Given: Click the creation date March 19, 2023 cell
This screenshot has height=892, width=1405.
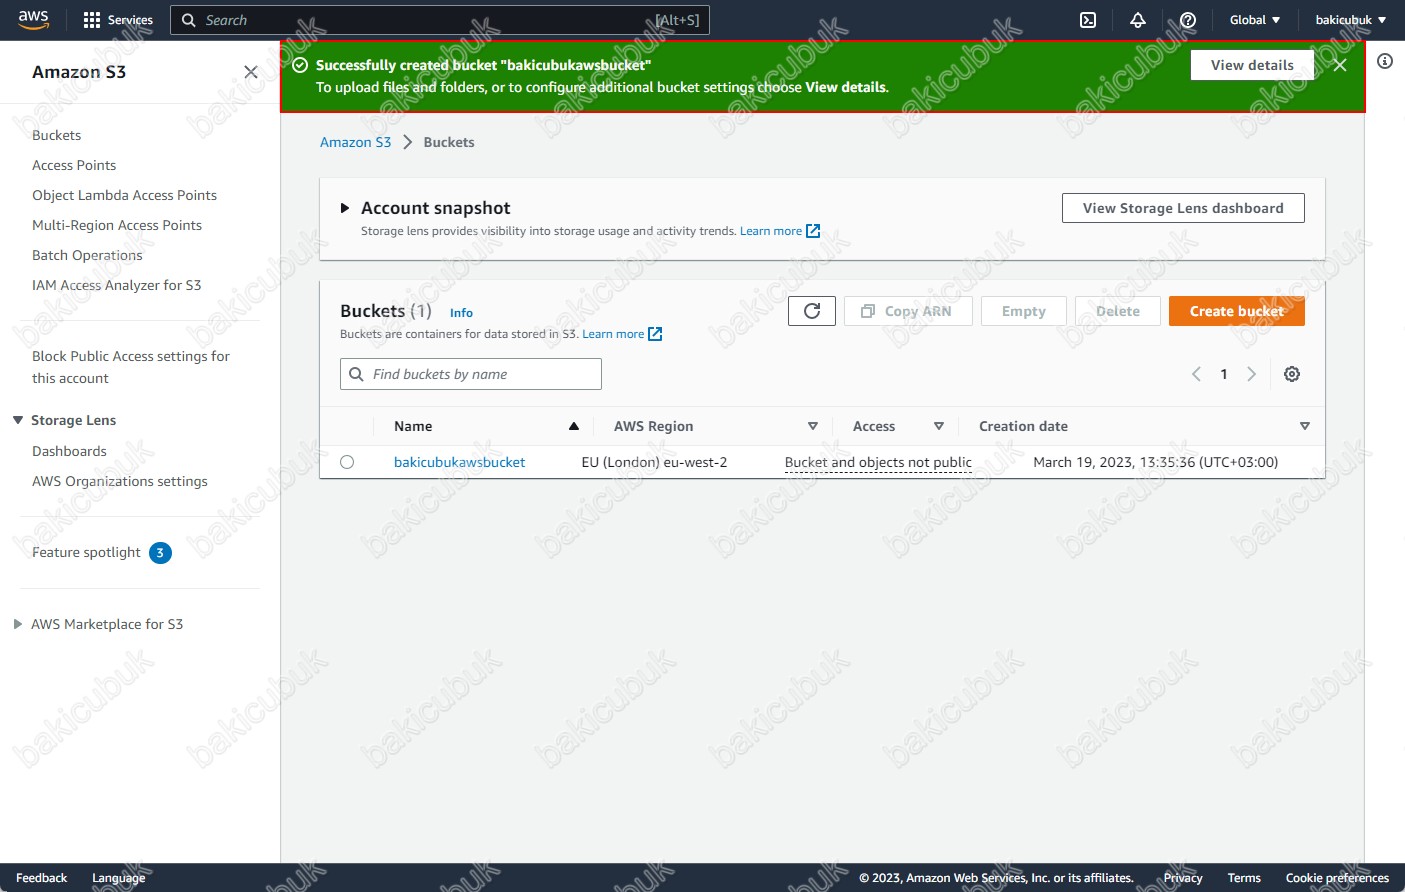Looking at the screenshot, I should [1155, 462].
